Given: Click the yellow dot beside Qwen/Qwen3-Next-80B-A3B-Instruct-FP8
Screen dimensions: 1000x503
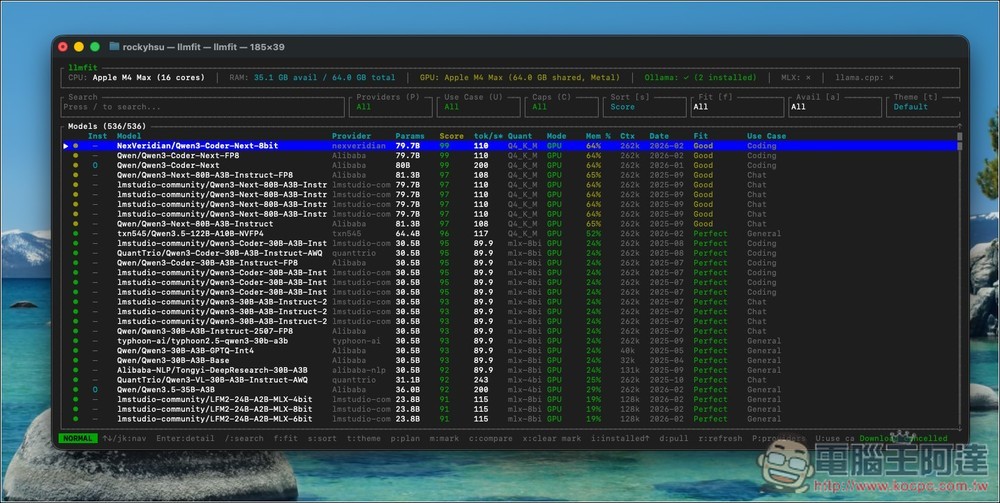Looking at the screenshot, I should (75, 175).
